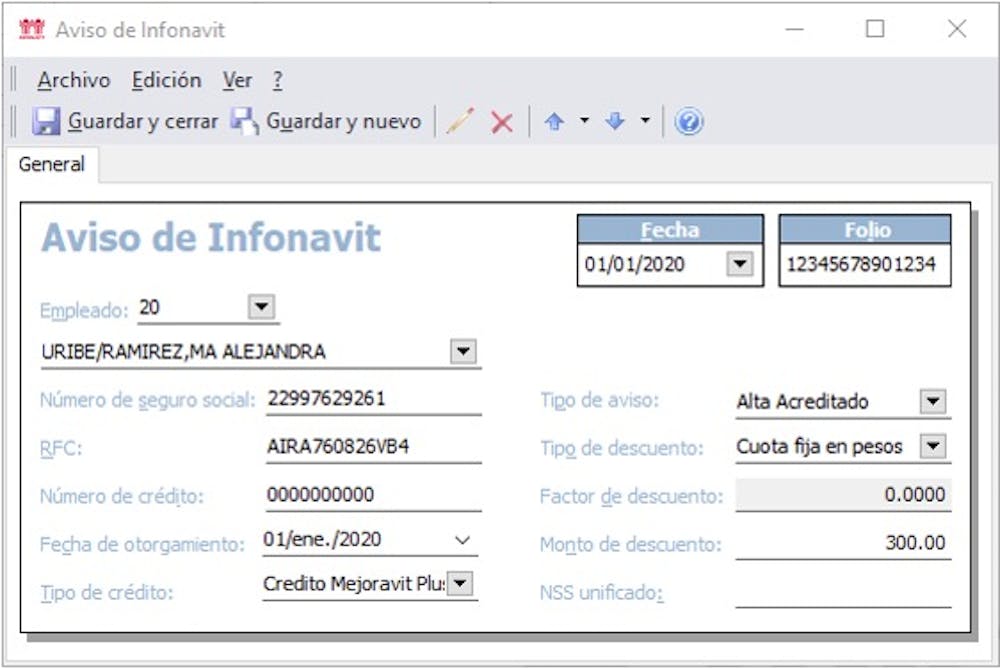This screenshot has height=669, width=1000.
Task: Click the RFC input field
Action: pyautogui.click(x=373, y=447)
